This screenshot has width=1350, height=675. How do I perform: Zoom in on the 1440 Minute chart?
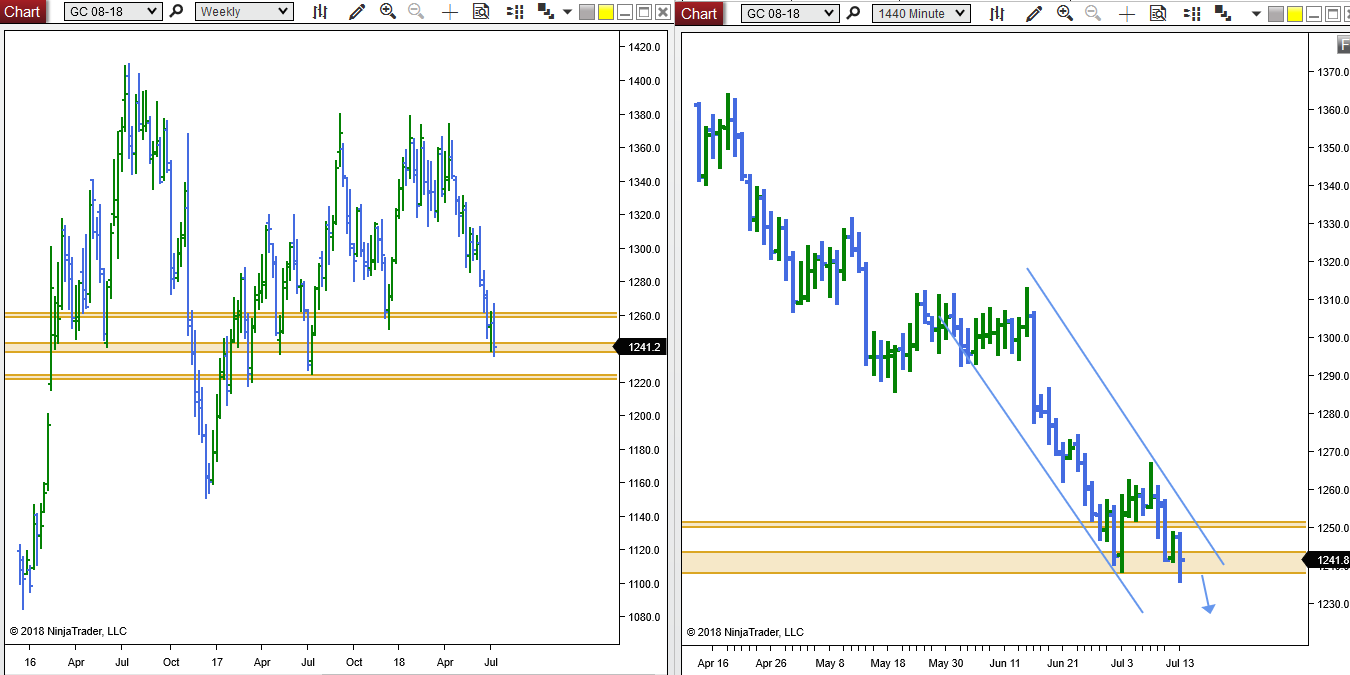(1065, 13)
